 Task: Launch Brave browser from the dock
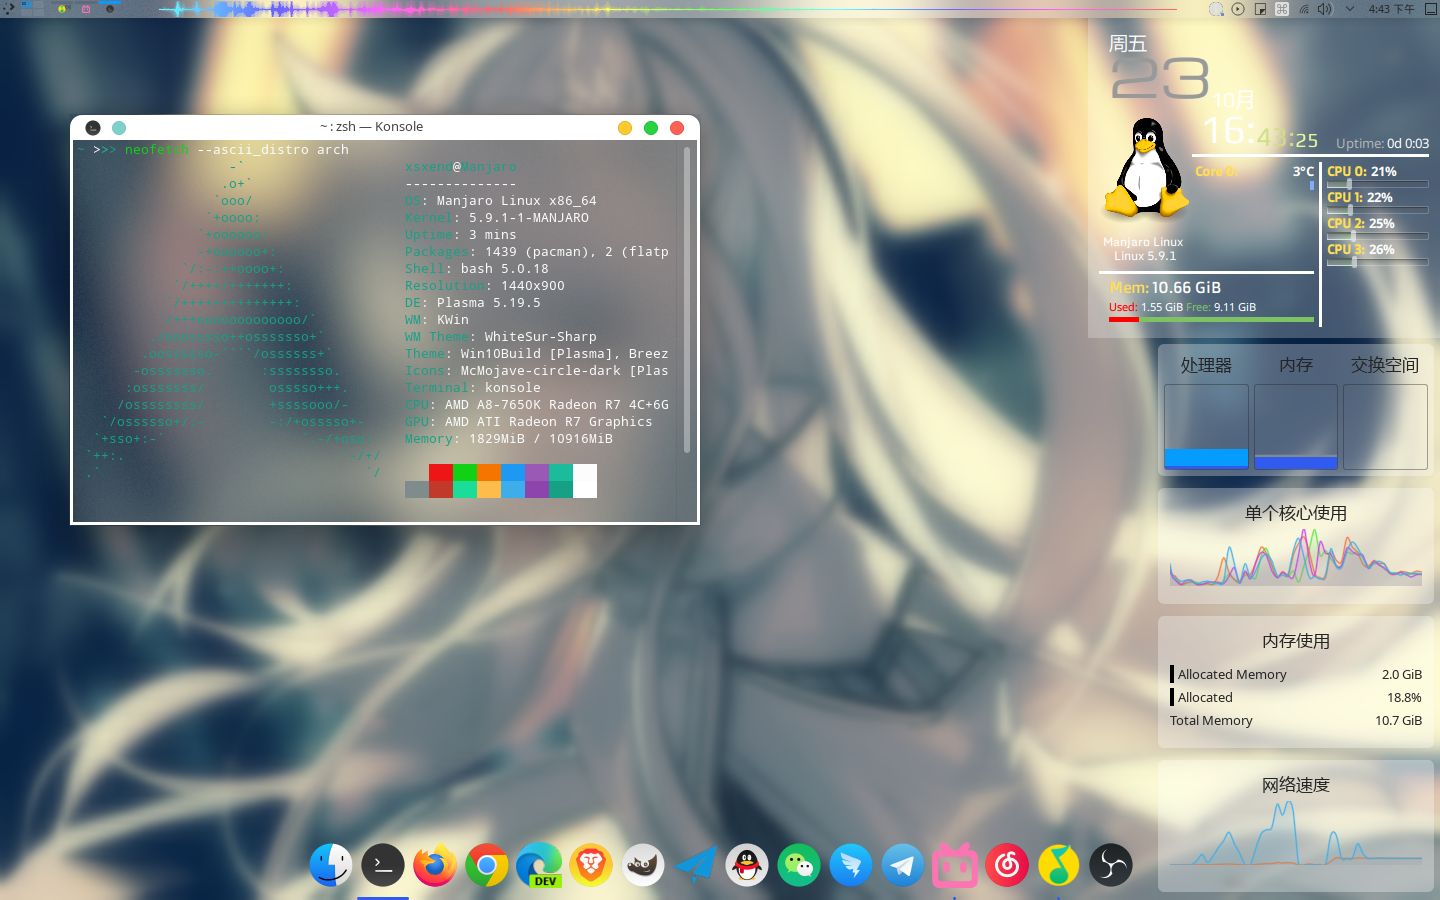[591, 865]
